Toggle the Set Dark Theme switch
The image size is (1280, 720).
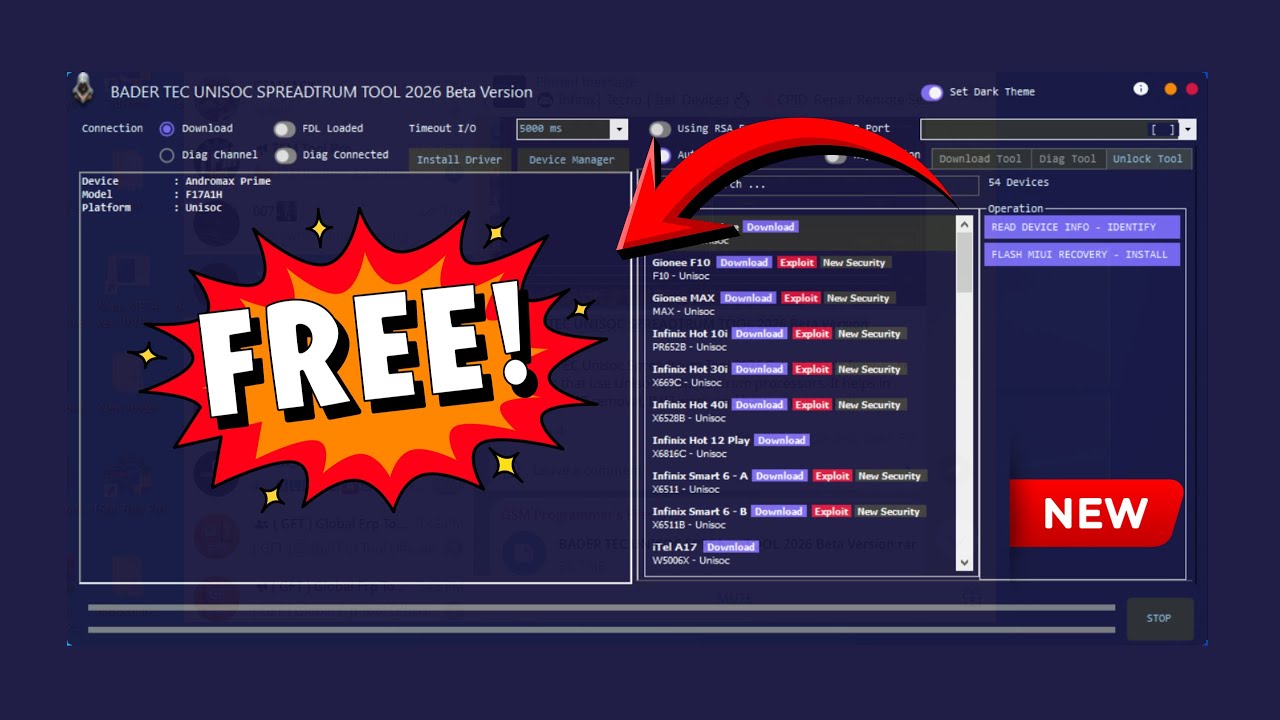932,92
